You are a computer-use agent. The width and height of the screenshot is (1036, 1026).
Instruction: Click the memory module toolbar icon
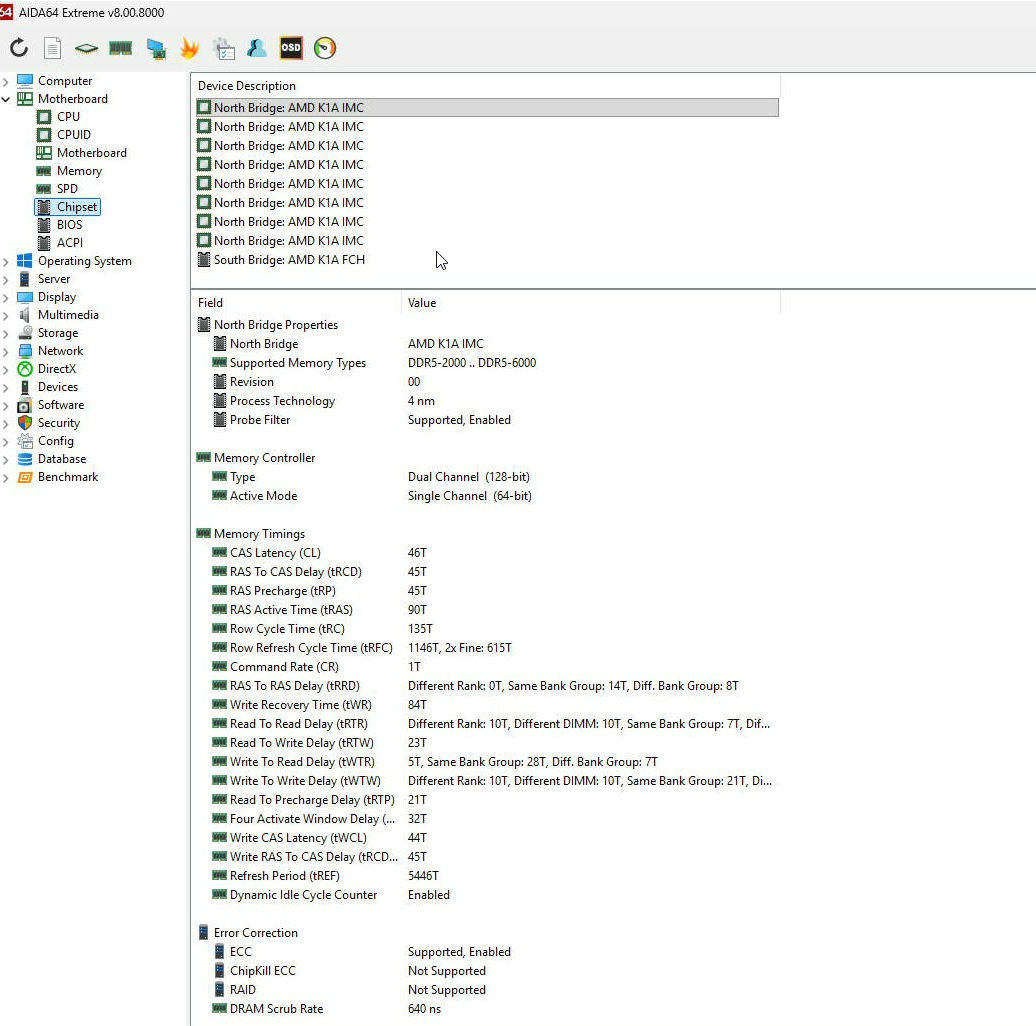coord(120,48)
